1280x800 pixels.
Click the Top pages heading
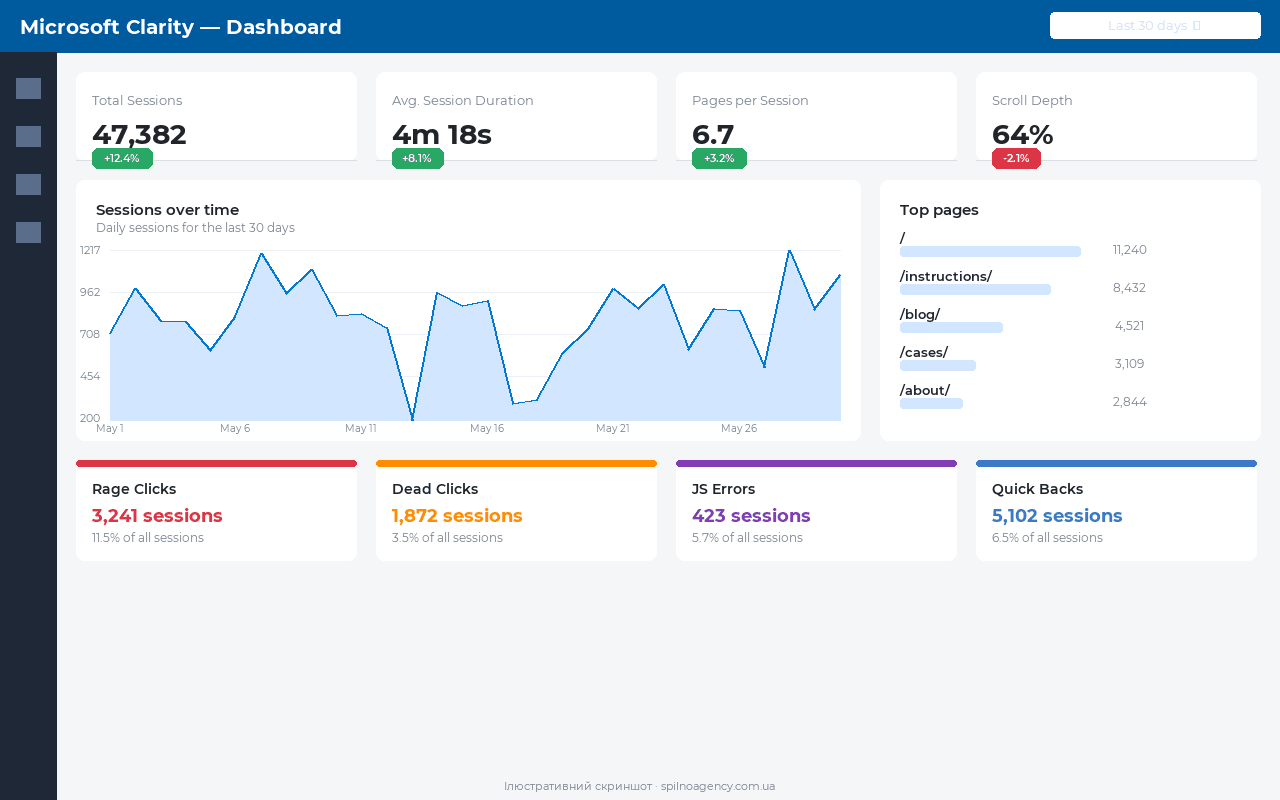[939, 210]
